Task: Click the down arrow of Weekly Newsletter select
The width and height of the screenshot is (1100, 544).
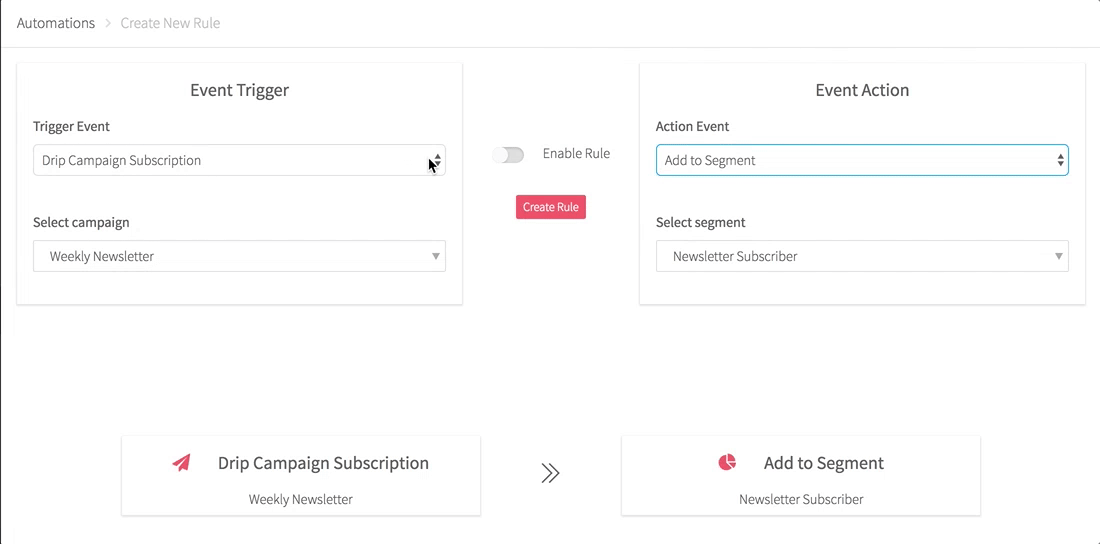Action: [x=436, y=256]
